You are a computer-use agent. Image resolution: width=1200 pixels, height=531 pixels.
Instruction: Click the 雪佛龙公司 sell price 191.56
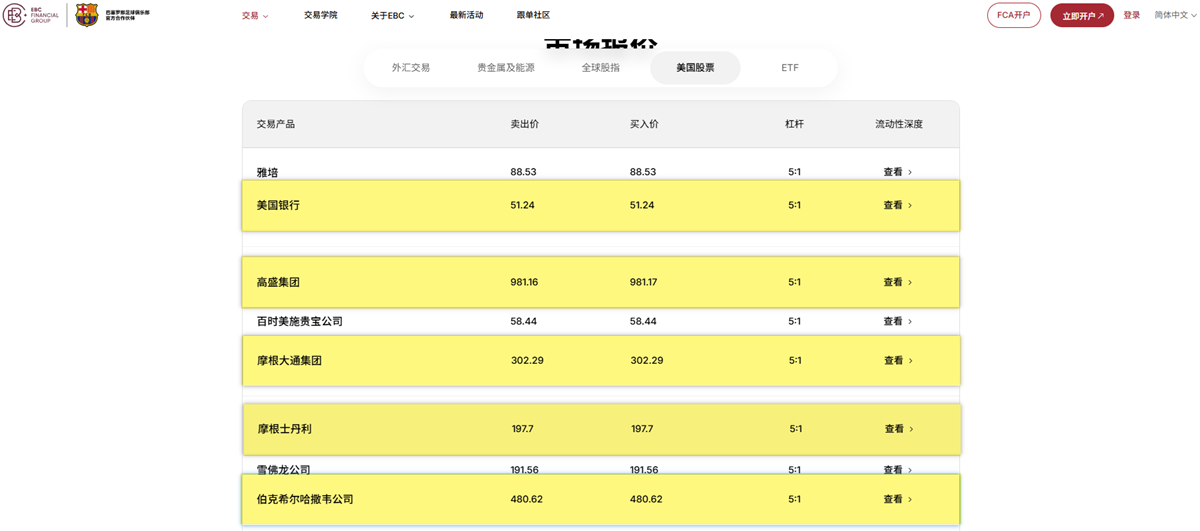[525, 470]
